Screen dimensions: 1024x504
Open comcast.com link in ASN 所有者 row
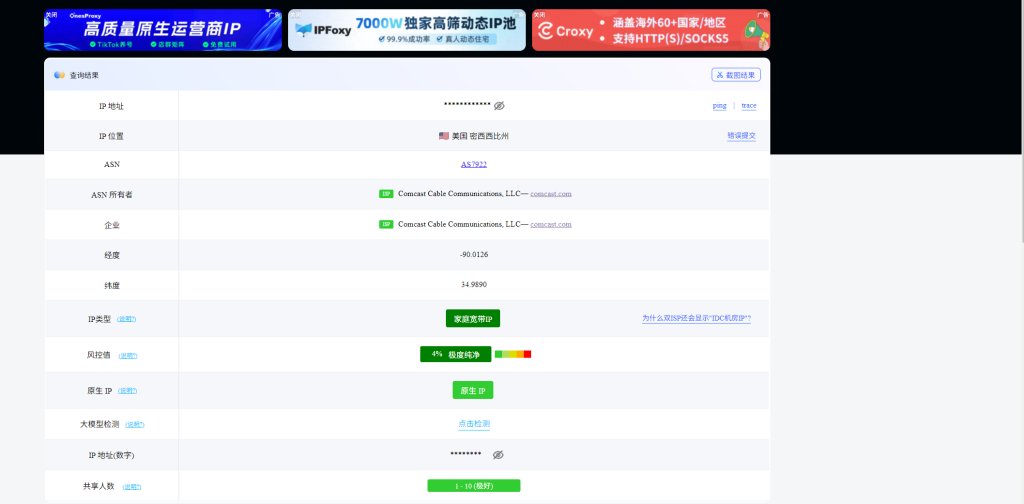tap(551, 194)
